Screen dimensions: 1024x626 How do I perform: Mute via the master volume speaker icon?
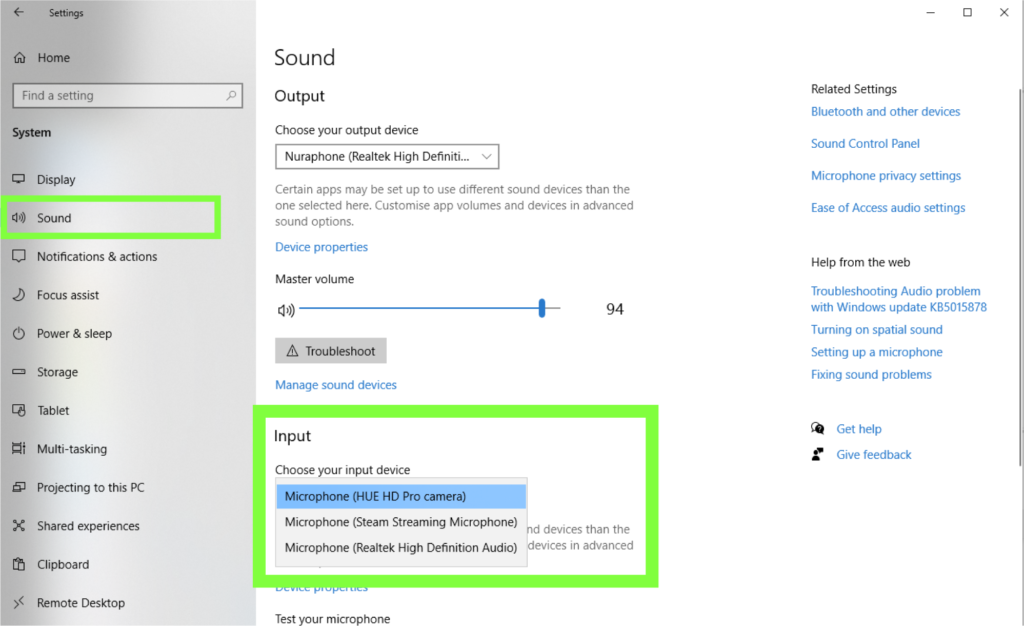(x=285, y=310)
